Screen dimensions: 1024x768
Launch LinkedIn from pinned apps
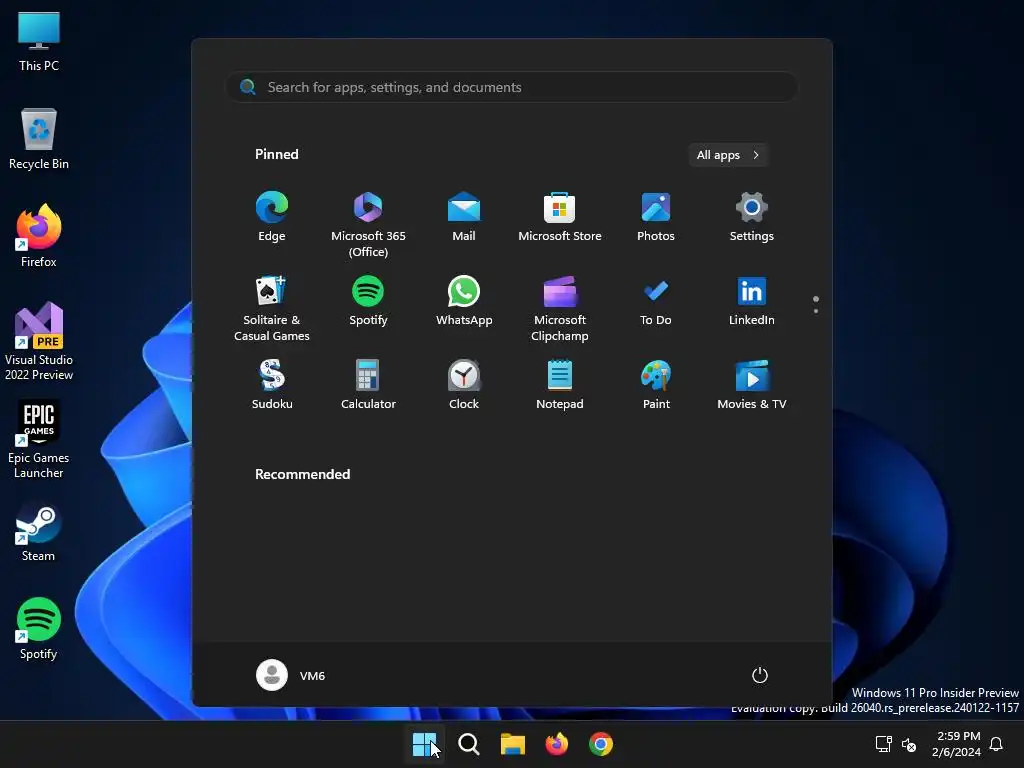tap(752, 301)
